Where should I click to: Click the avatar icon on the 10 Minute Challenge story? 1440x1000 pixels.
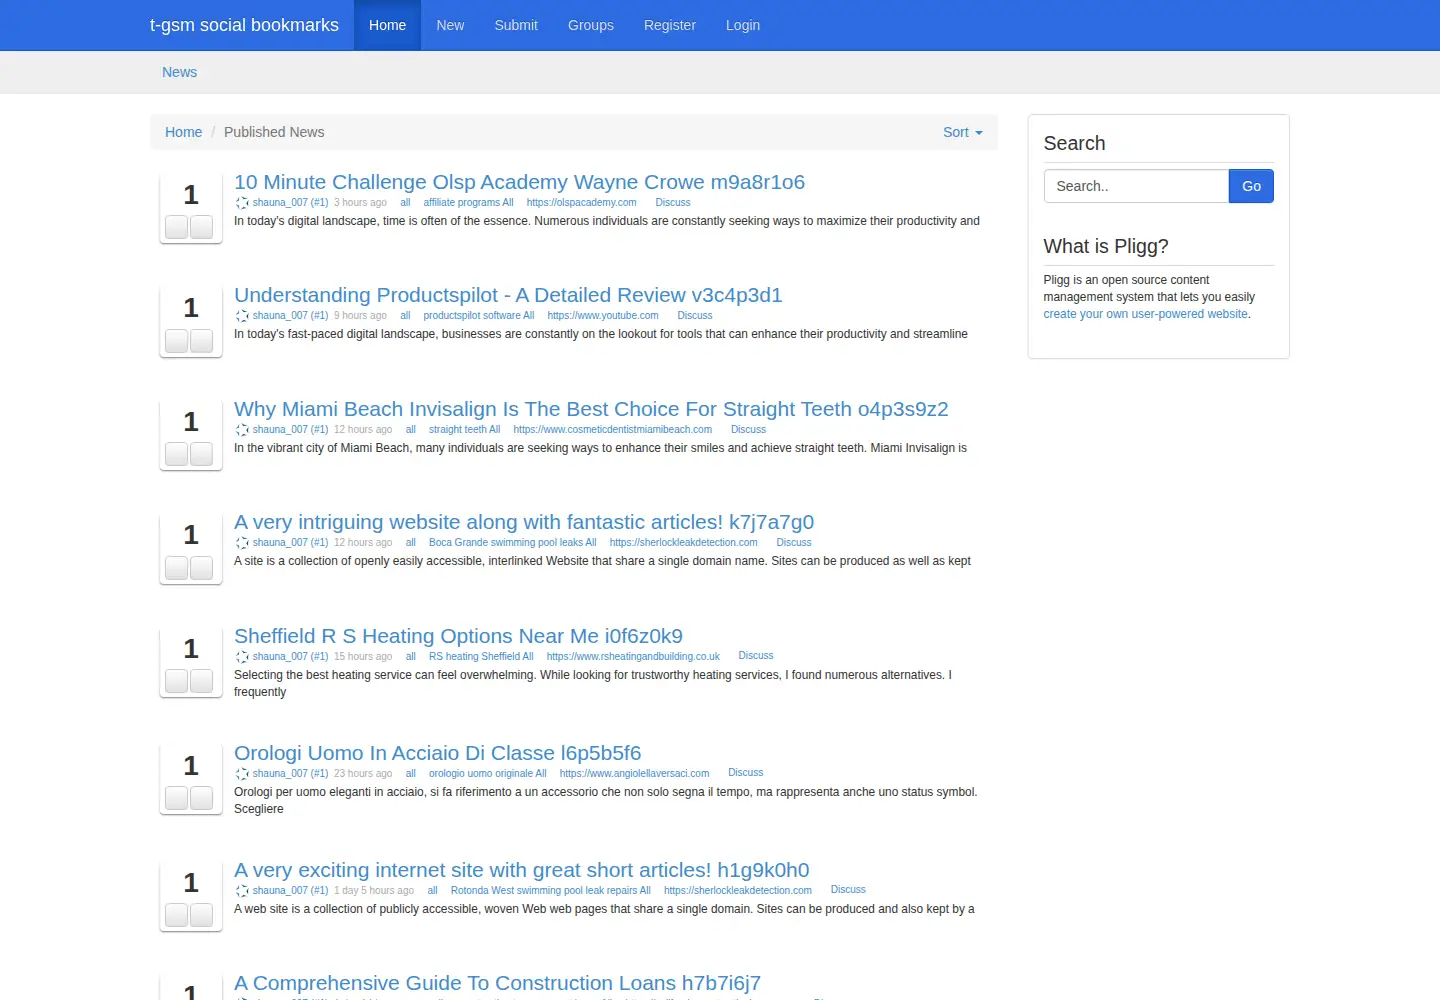pyautogui.click(x=242, y=203)
